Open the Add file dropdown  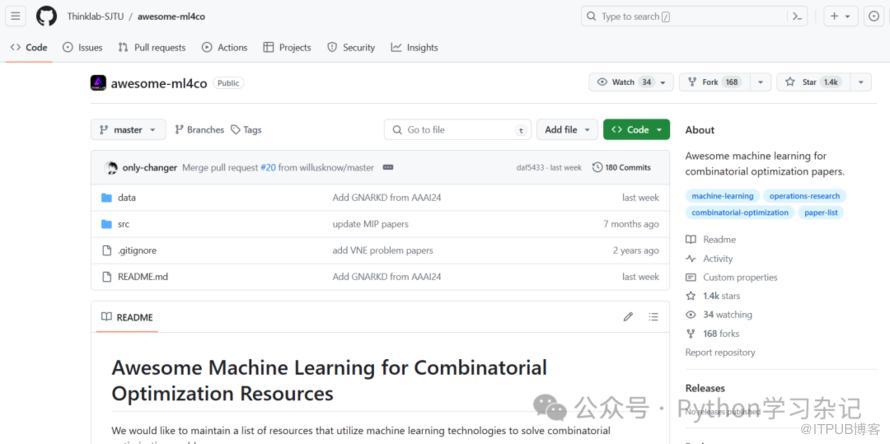(567, 130)
